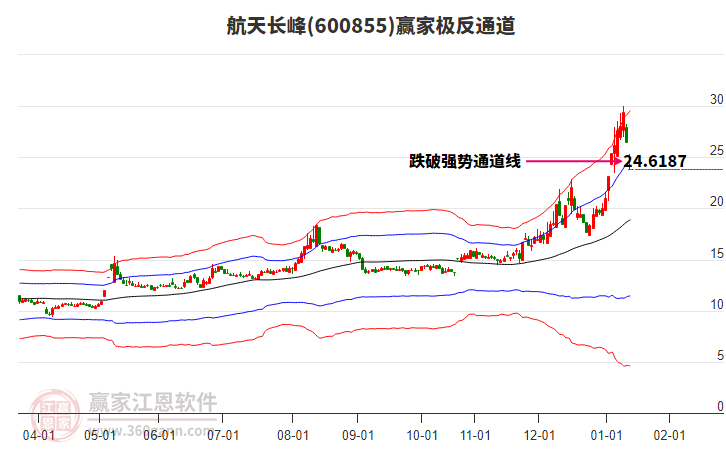Click the 01-01 date axis label
This screenshot has width=726, height=450.
pos(606,436)
